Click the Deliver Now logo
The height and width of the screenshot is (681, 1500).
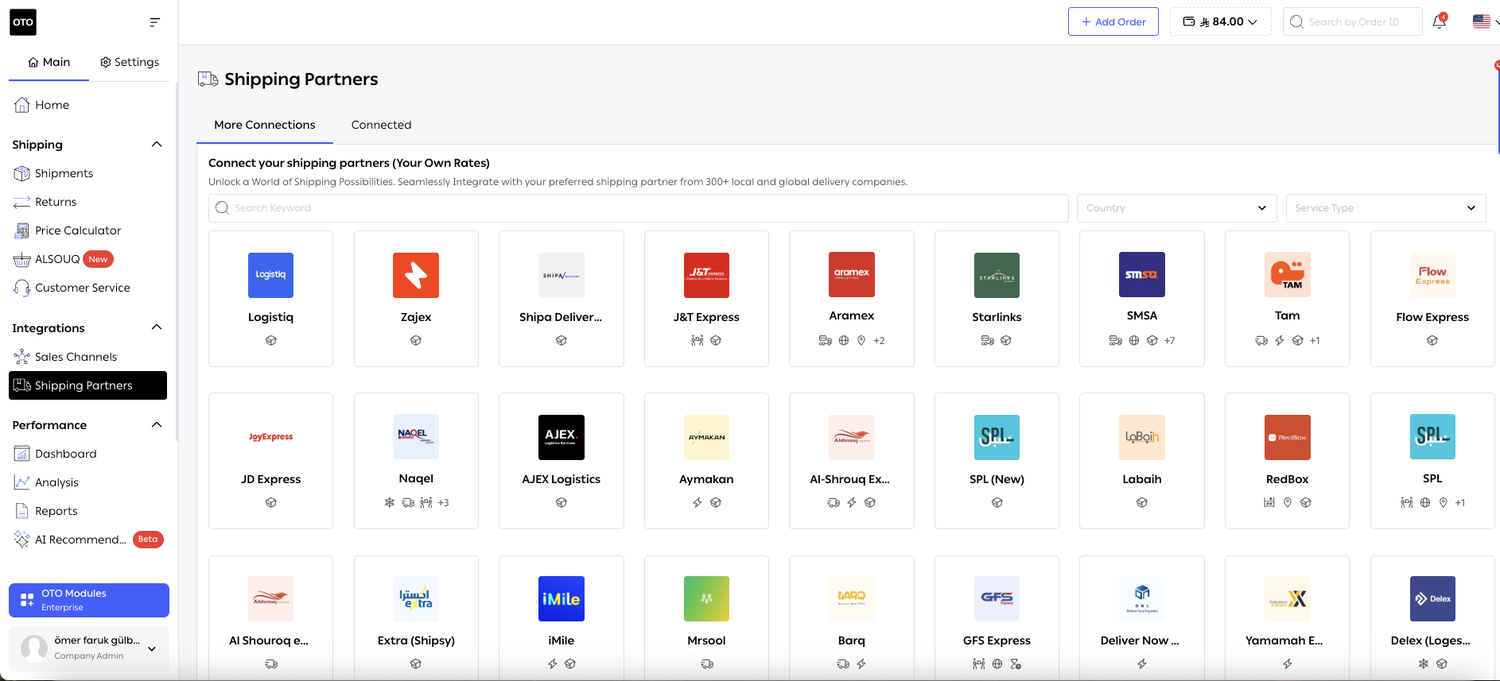1142,599
